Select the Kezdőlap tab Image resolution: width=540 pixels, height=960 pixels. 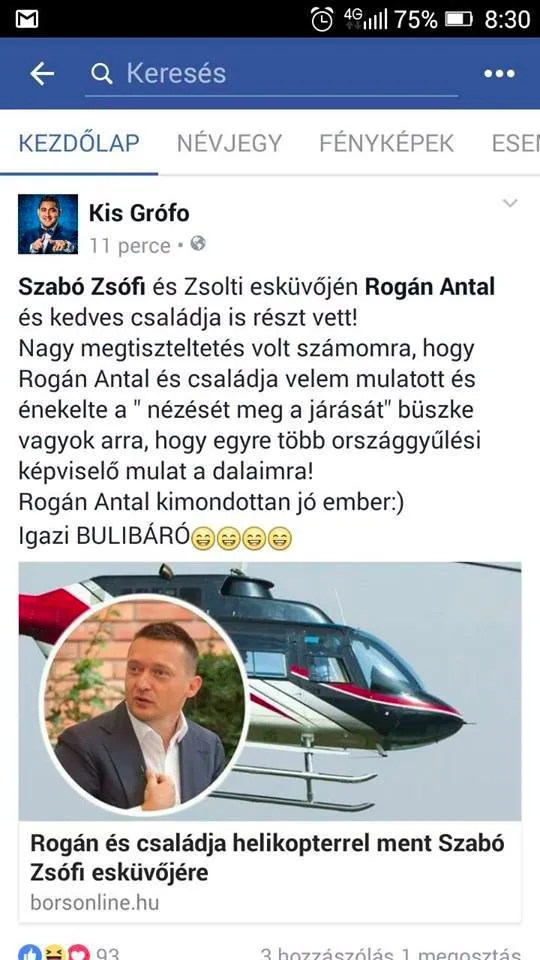tap(79, 143)
